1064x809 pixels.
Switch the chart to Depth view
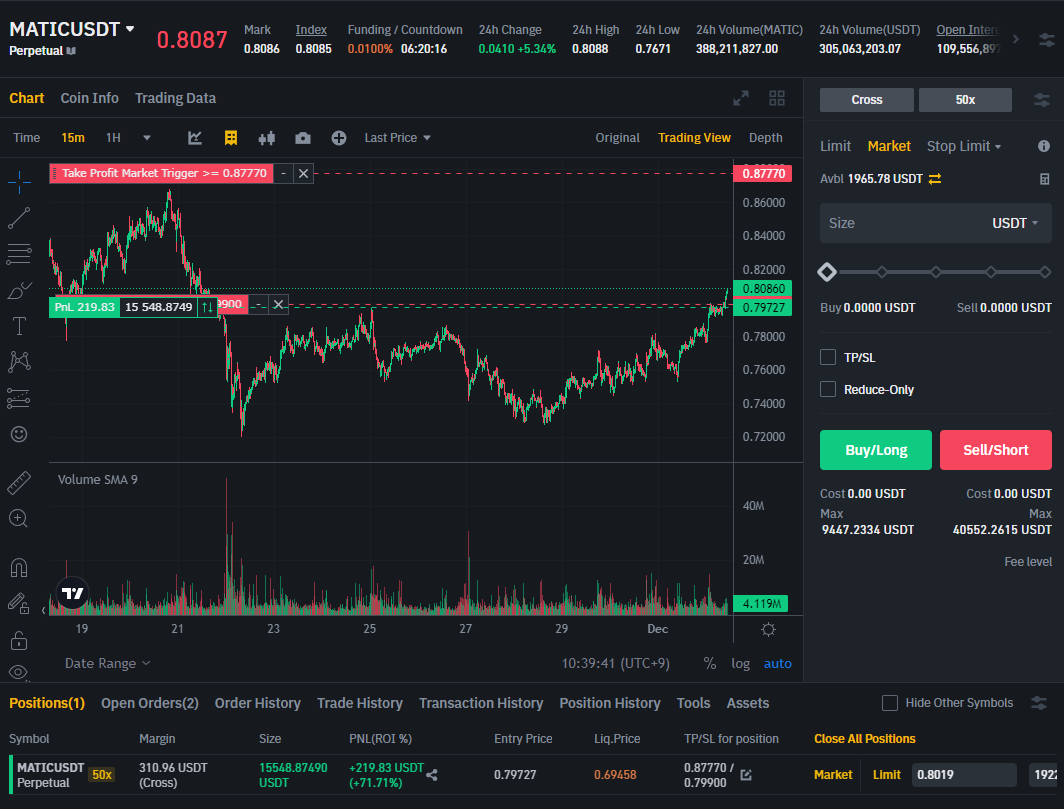765,138
